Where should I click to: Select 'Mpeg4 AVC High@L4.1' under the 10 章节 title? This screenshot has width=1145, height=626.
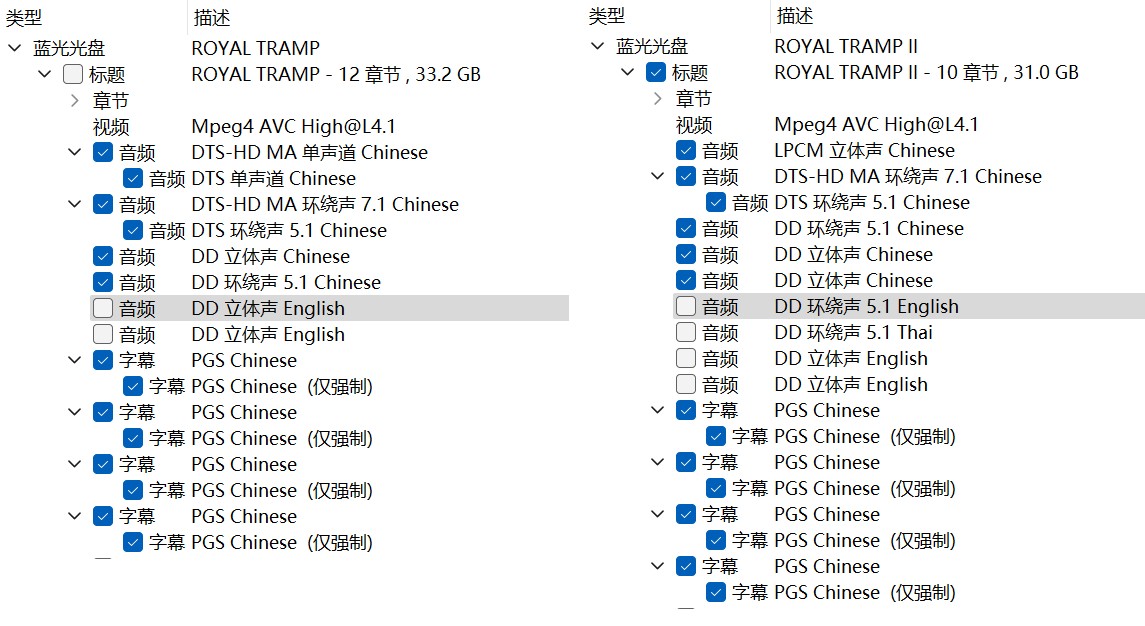pyautogui.click(x=876, y=124)
